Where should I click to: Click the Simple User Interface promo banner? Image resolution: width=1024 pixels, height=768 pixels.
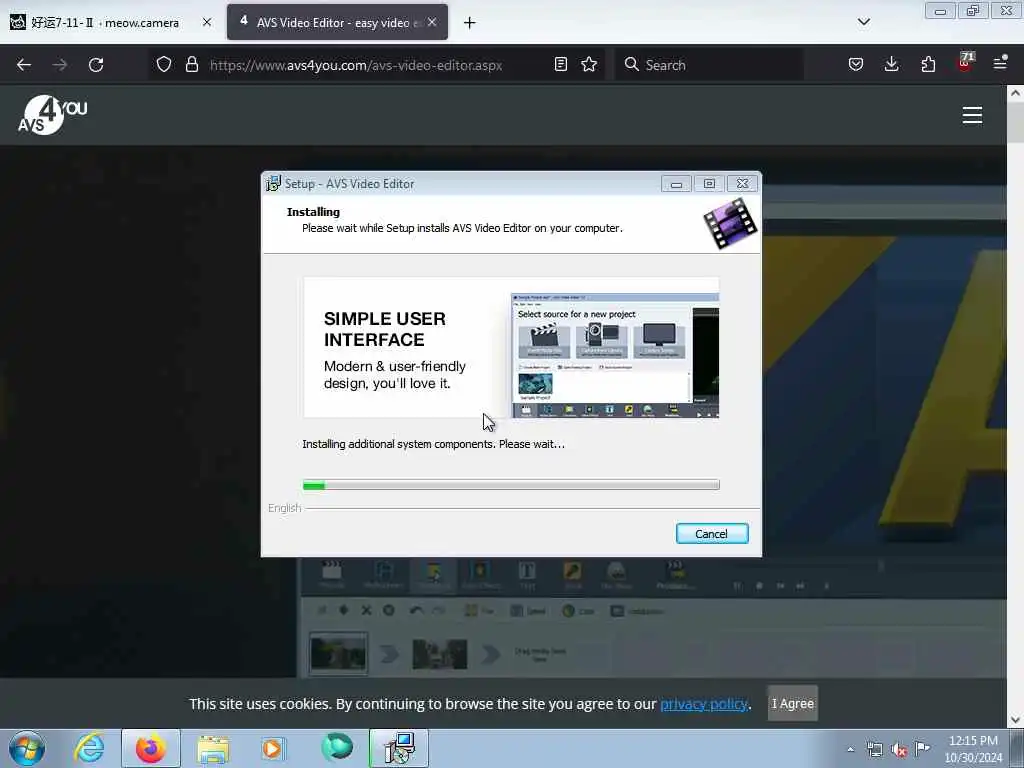(511, 347)
